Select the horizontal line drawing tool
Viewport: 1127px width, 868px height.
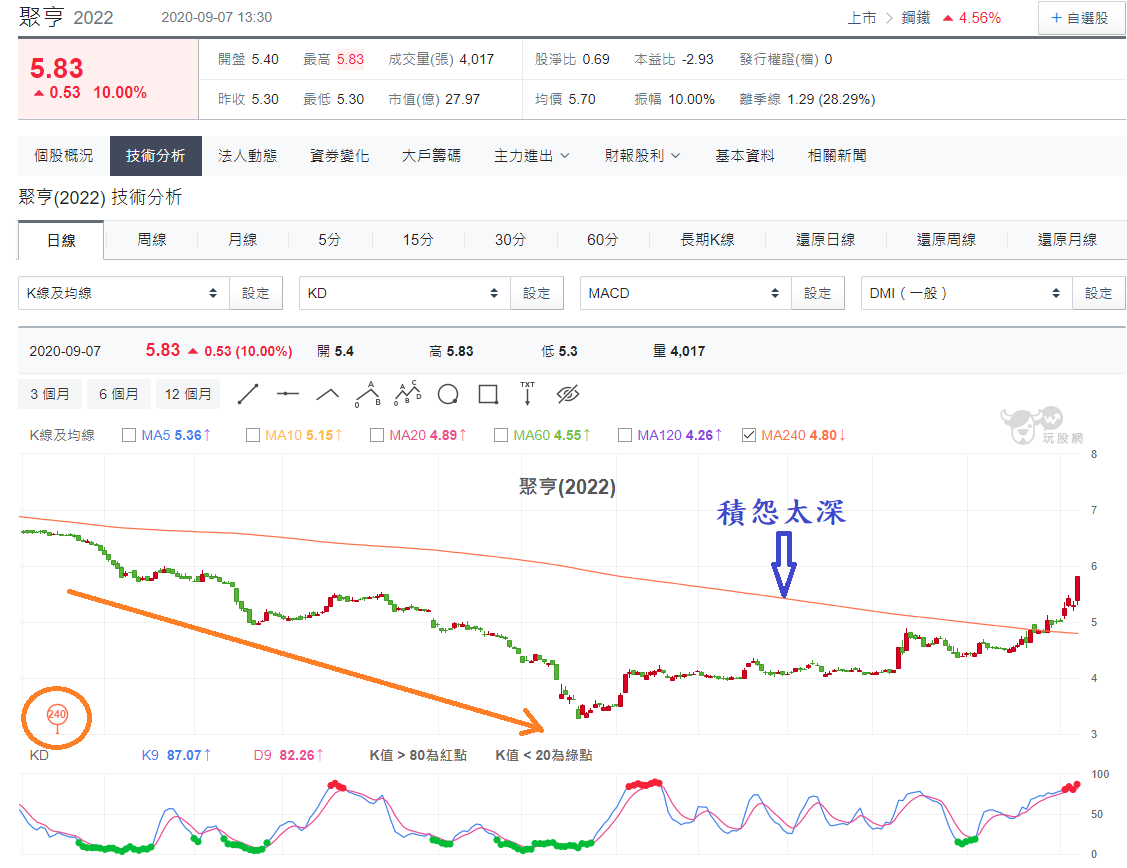tap(288, 394)
